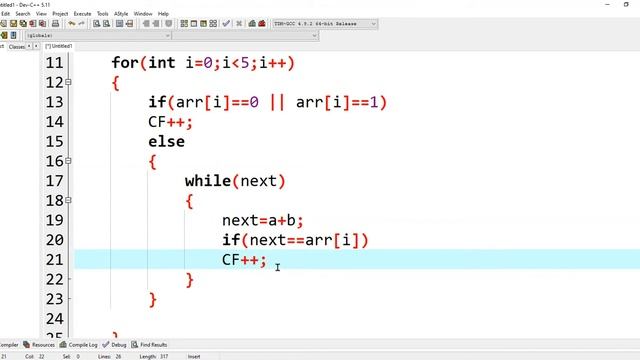Click the Goto Function toolbar icon
Viewport: 640px width, 360px height.
(119, 24)
